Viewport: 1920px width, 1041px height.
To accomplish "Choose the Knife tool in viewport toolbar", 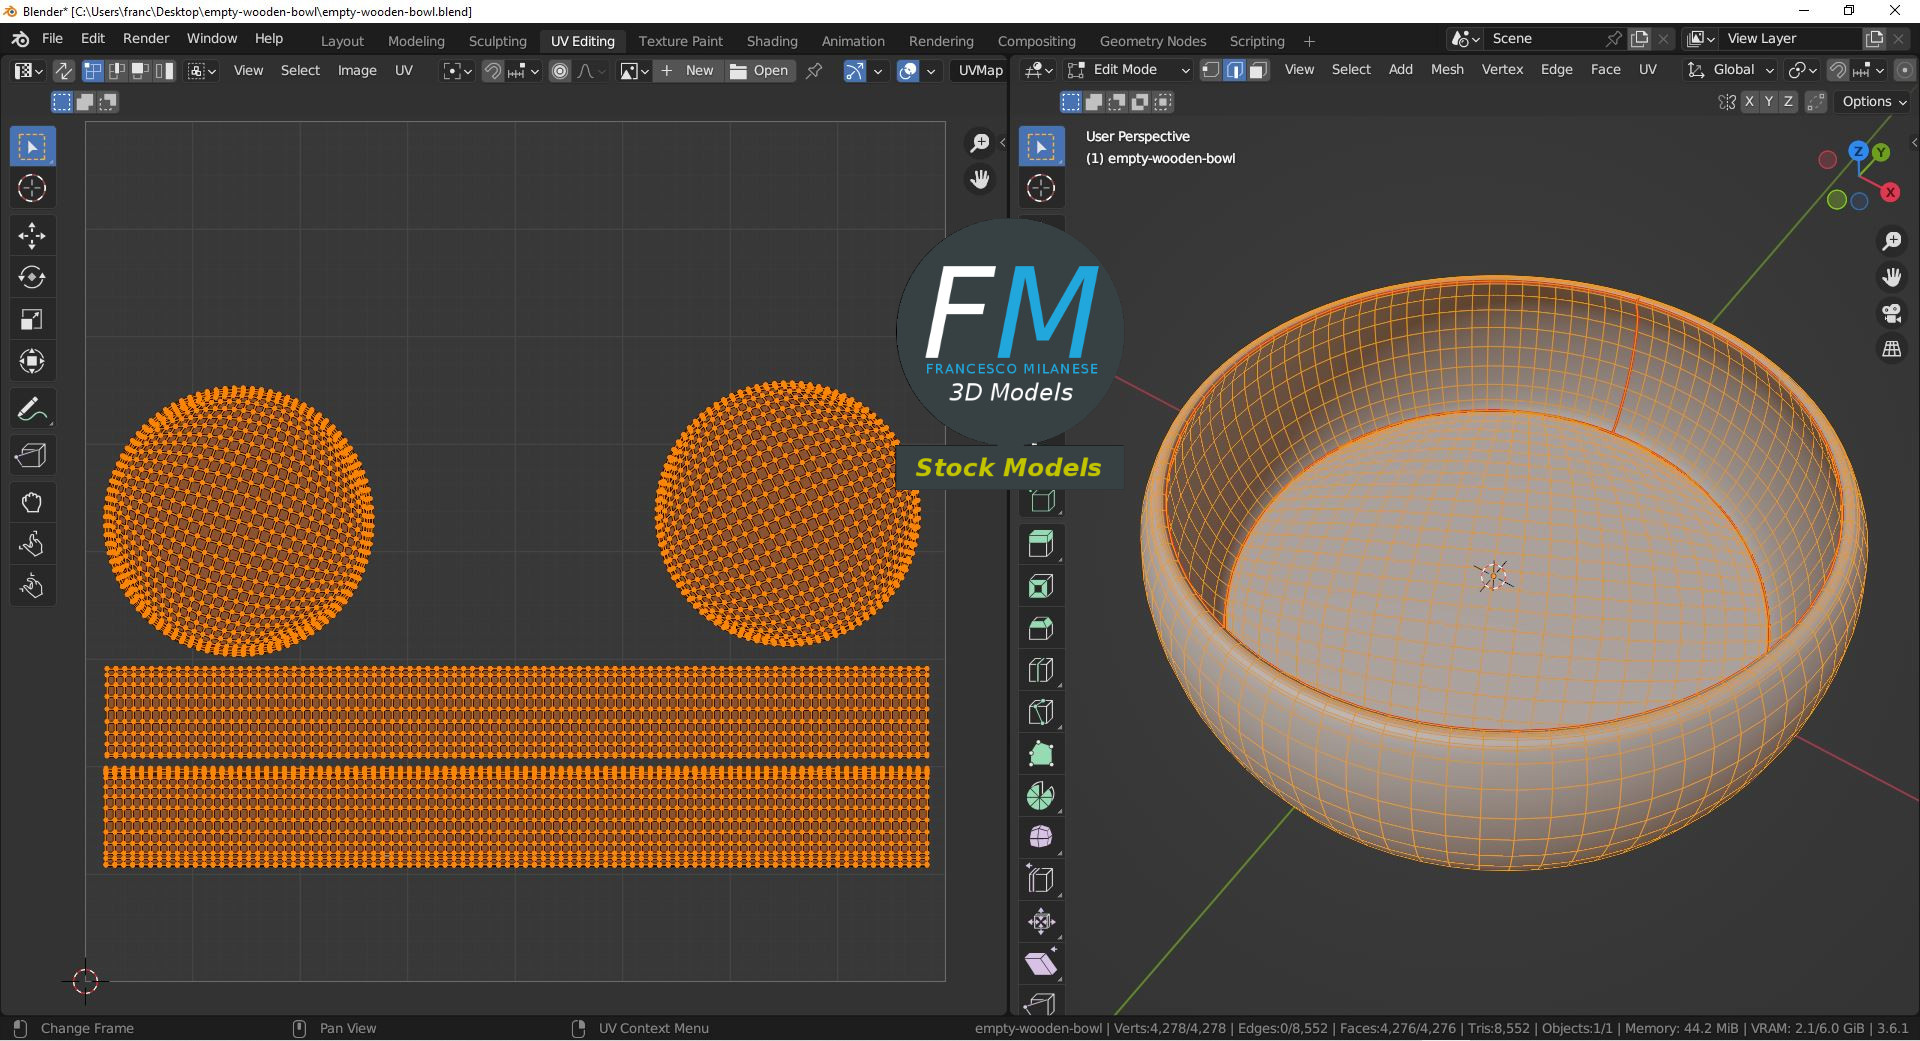I will coord(1041,712).
